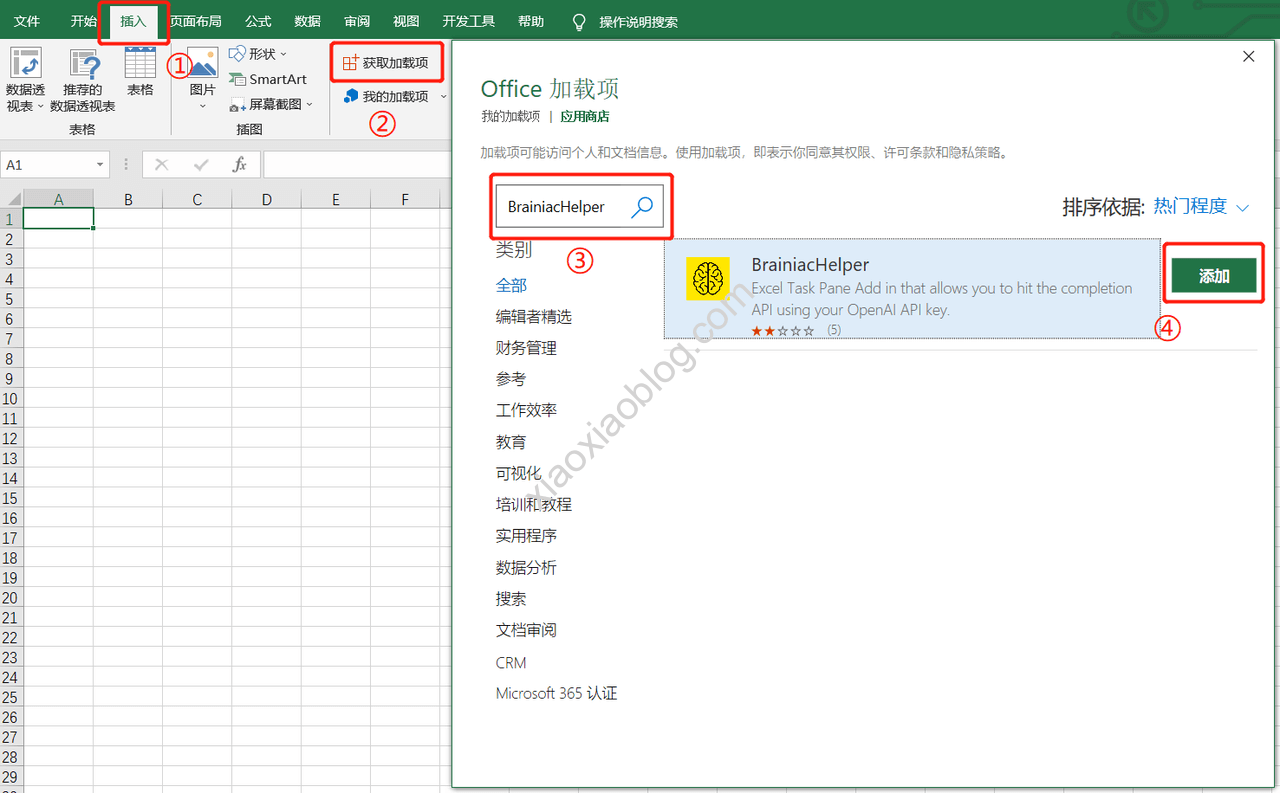This screenshot has width=1280, height=793.
Task: Switch to the Insert (插入) tab
Action: [133, 21]
